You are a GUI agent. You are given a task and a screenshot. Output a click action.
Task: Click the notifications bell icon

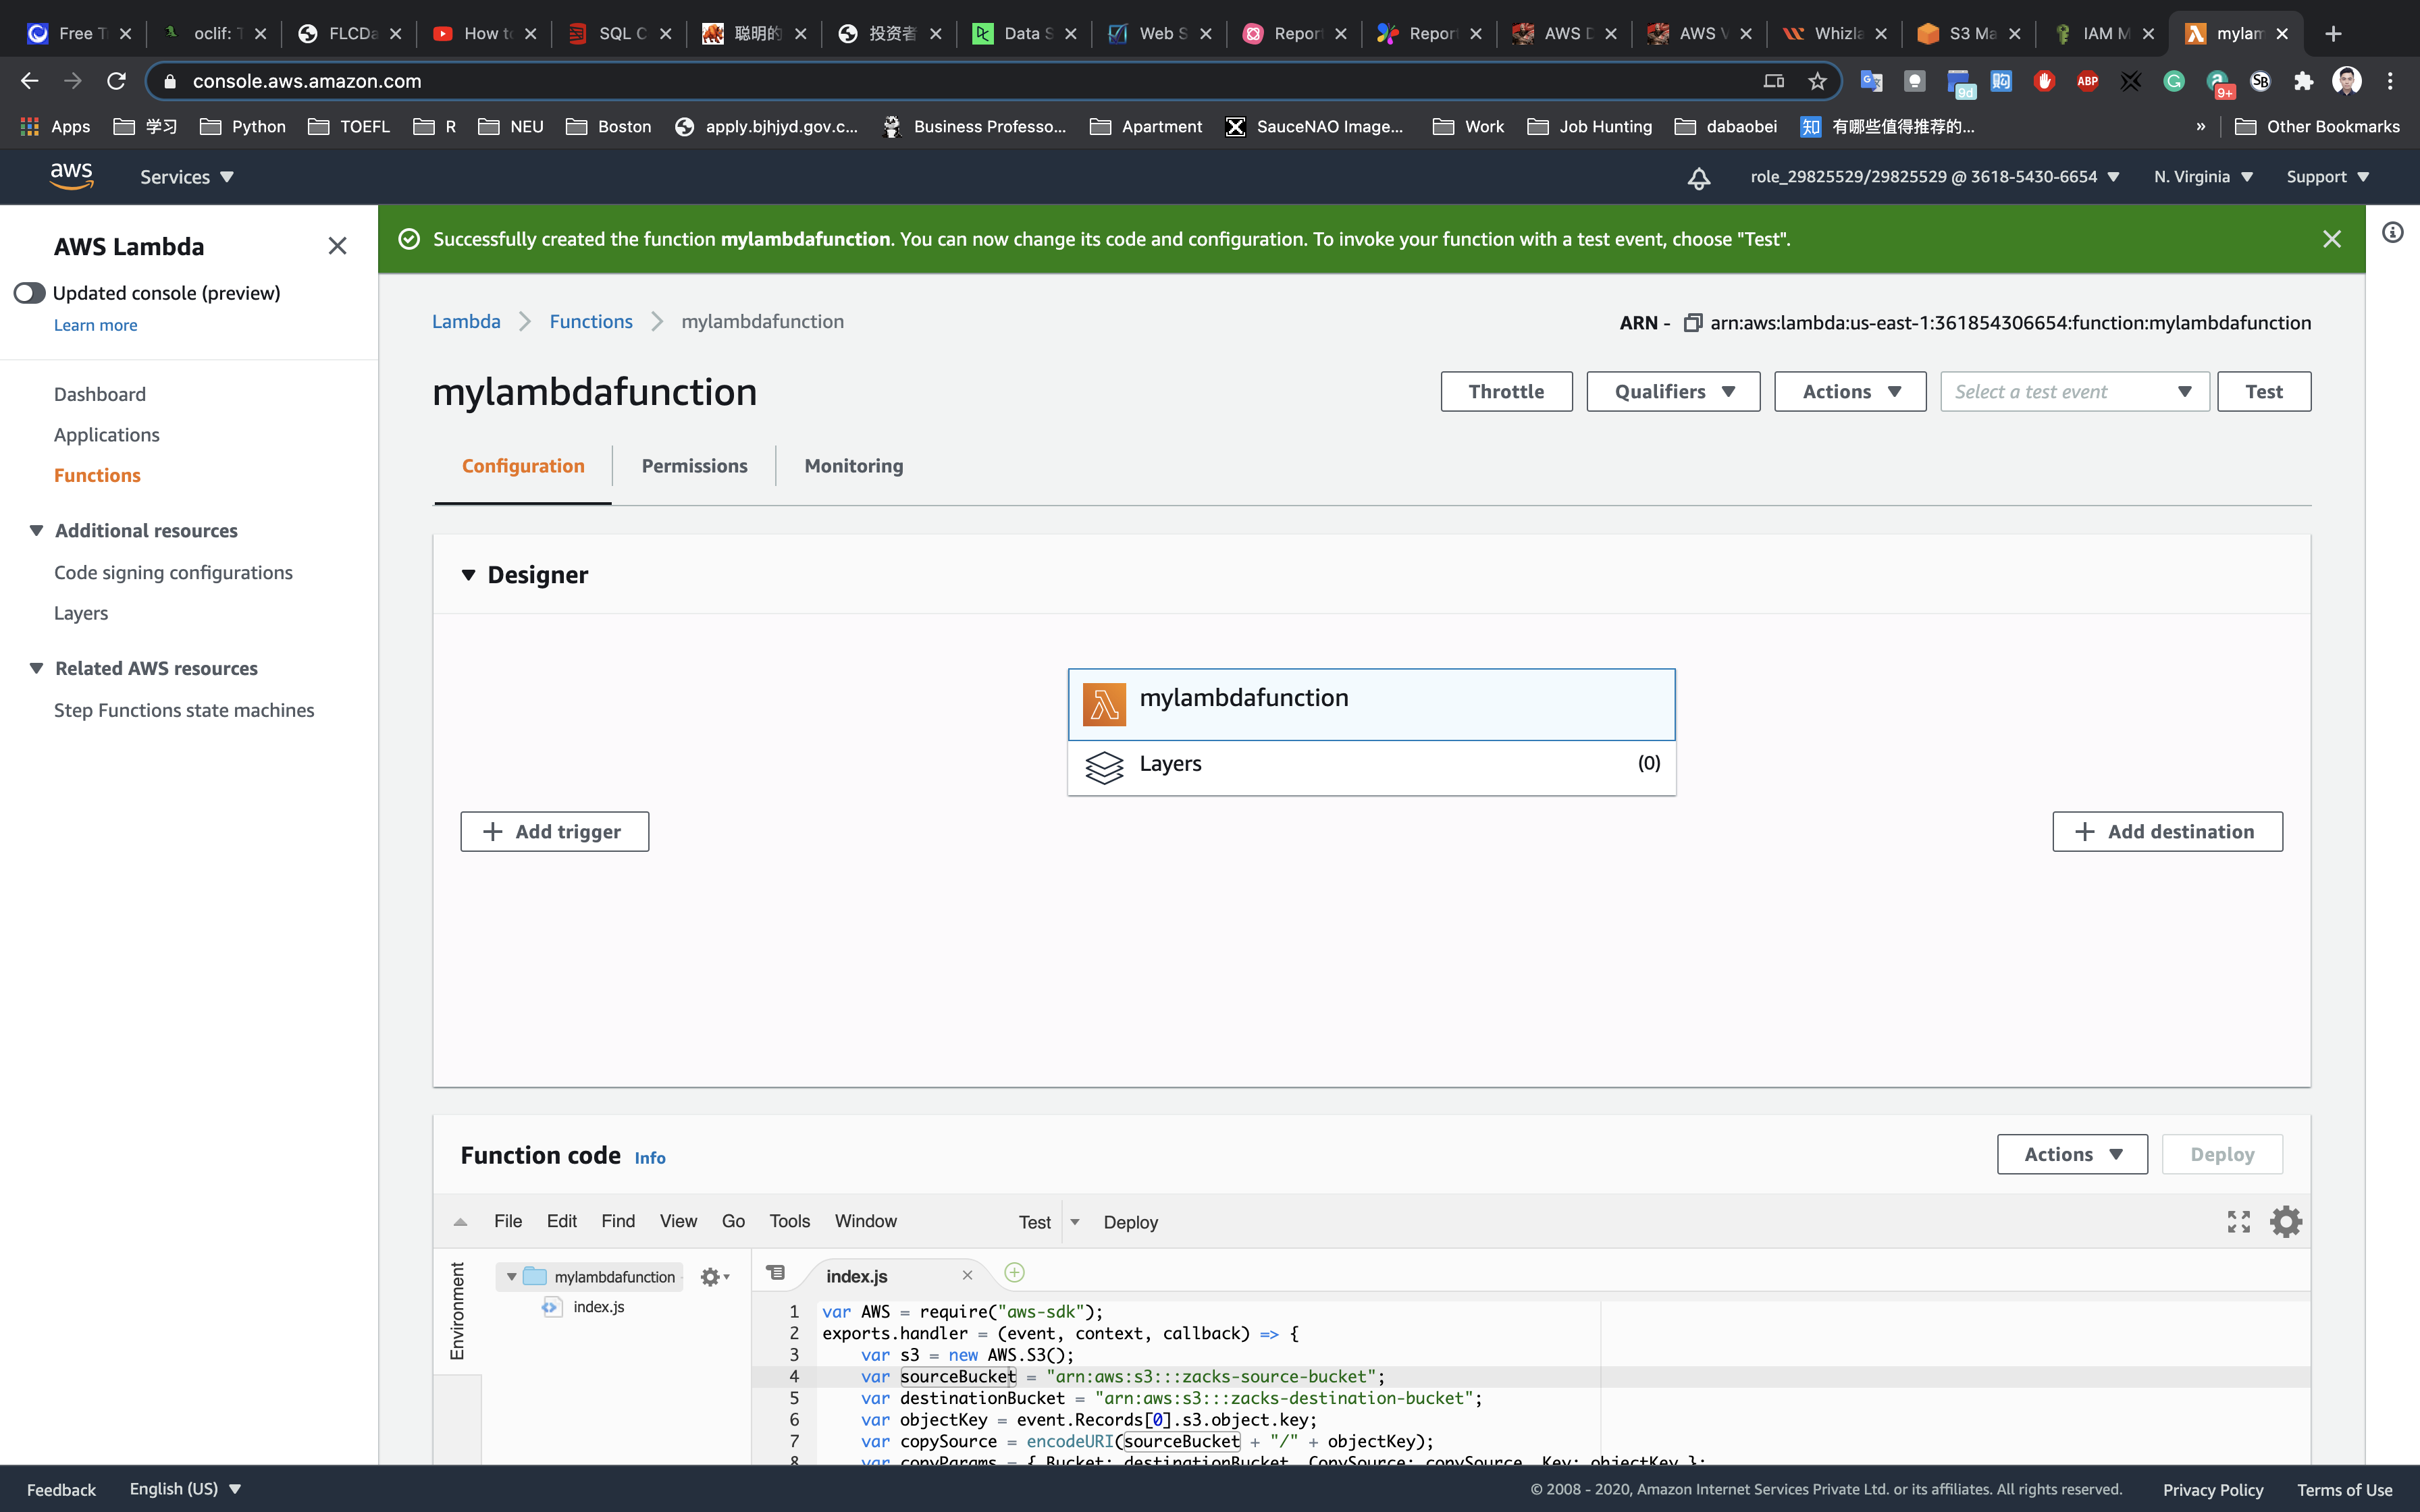pos(1698,177)
